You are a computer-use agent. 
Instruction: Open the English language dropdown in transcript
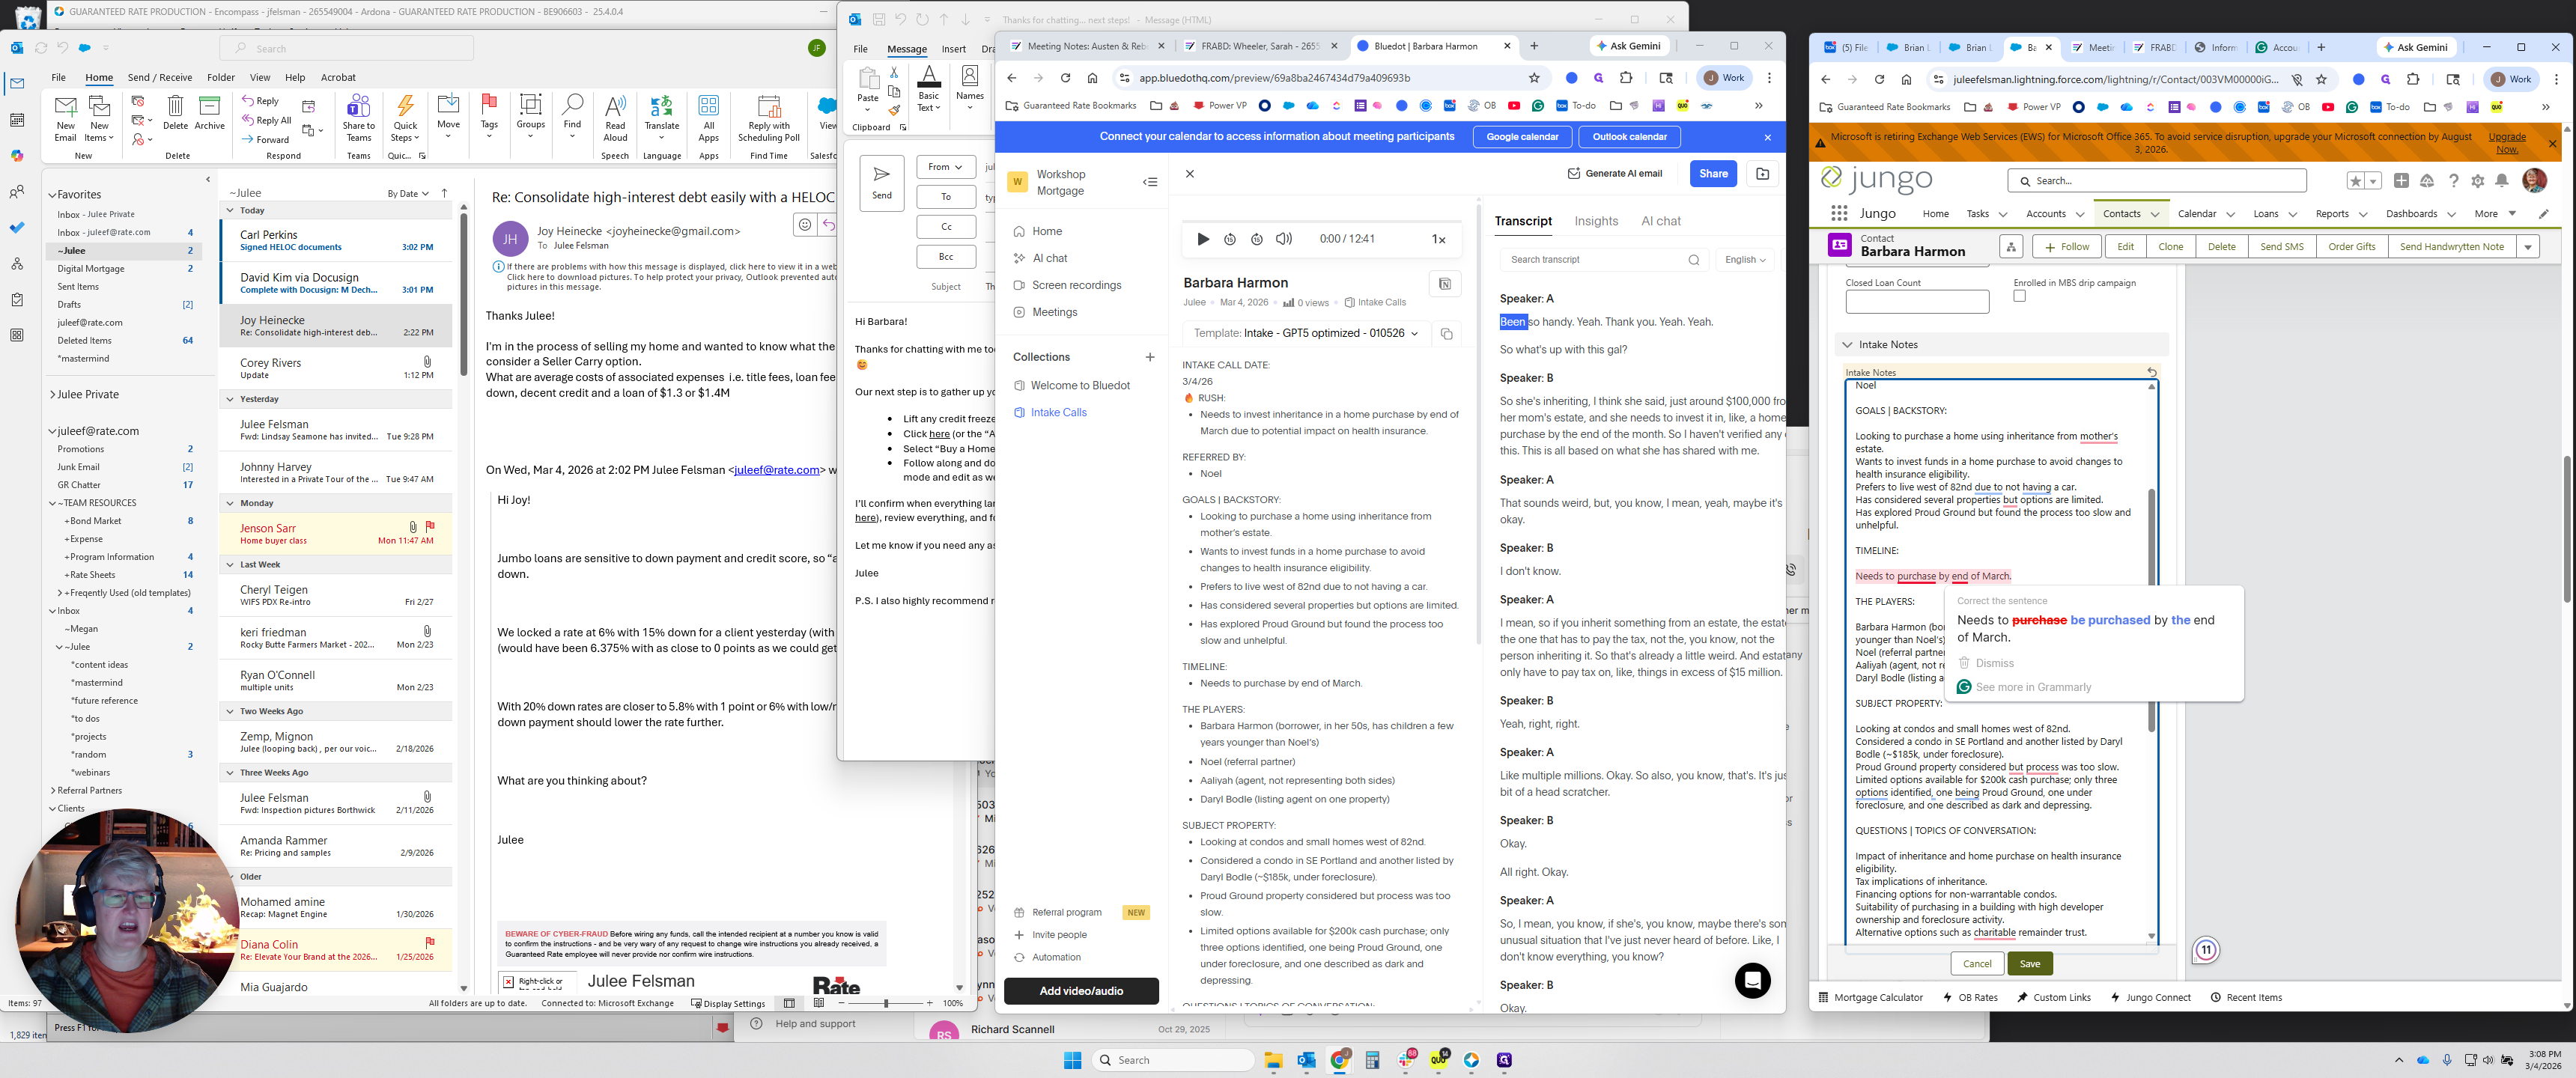1745,260
